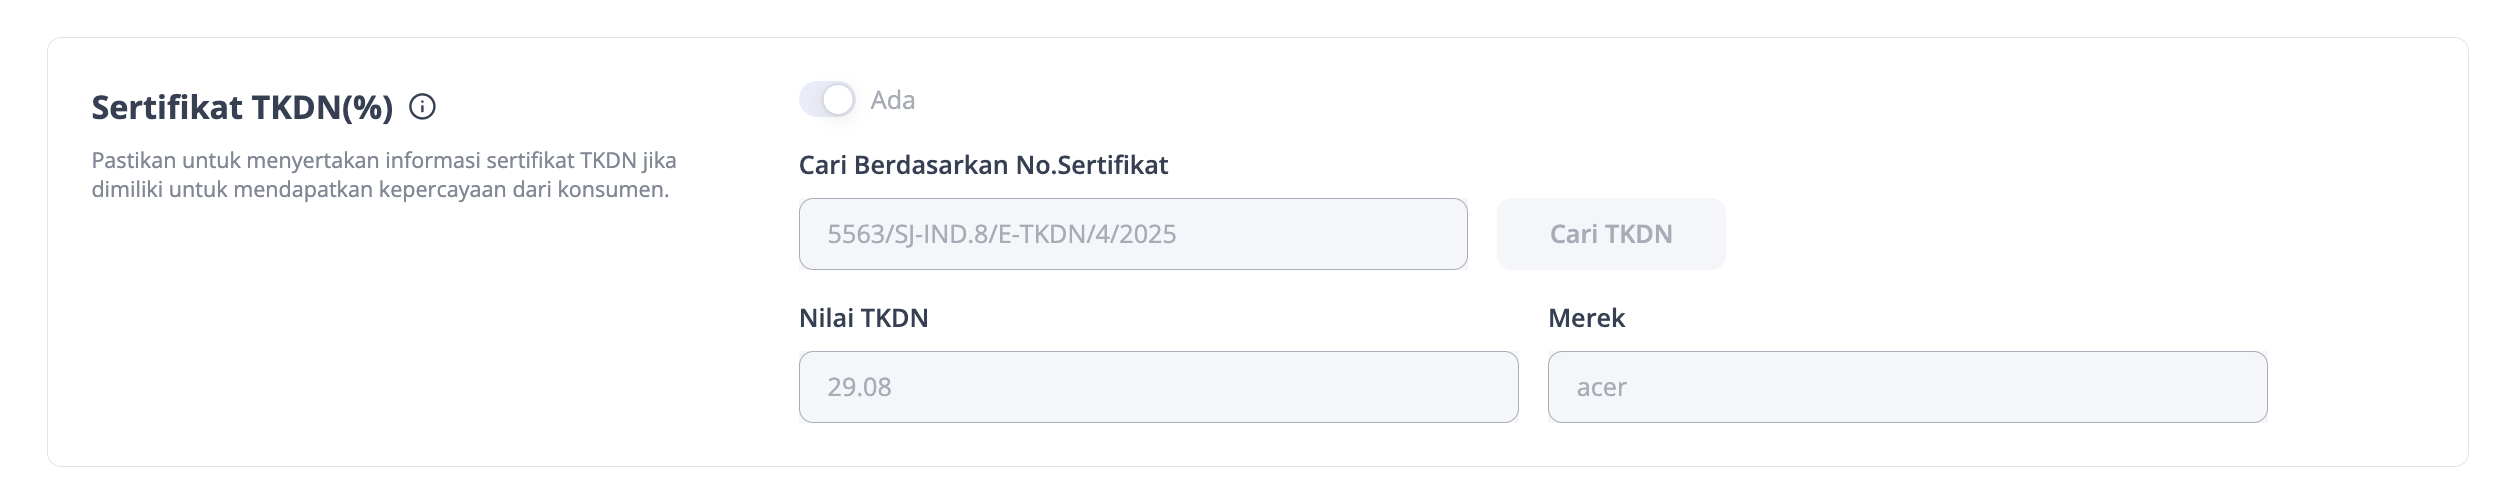2506x488 pixels.
Task: Click the Nilai TKDN field showing 29.08
Action: tap(1158, 387)
